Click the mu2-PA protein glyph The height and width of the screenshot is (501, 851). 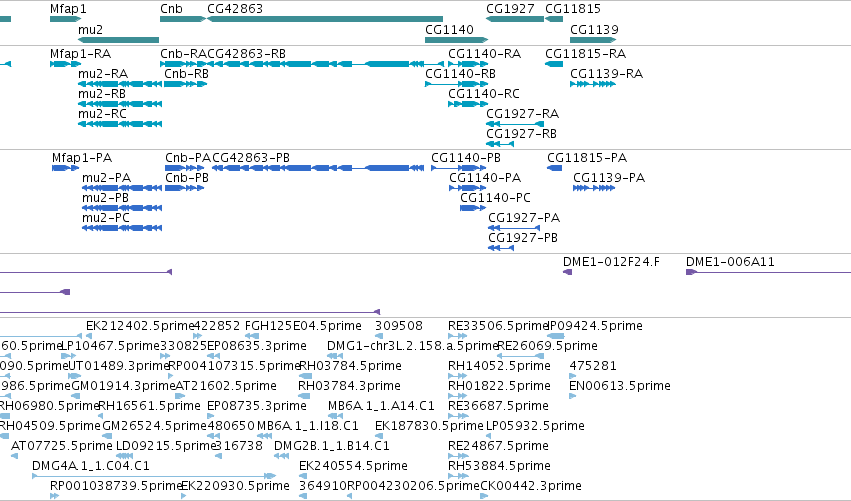point(122,188)
